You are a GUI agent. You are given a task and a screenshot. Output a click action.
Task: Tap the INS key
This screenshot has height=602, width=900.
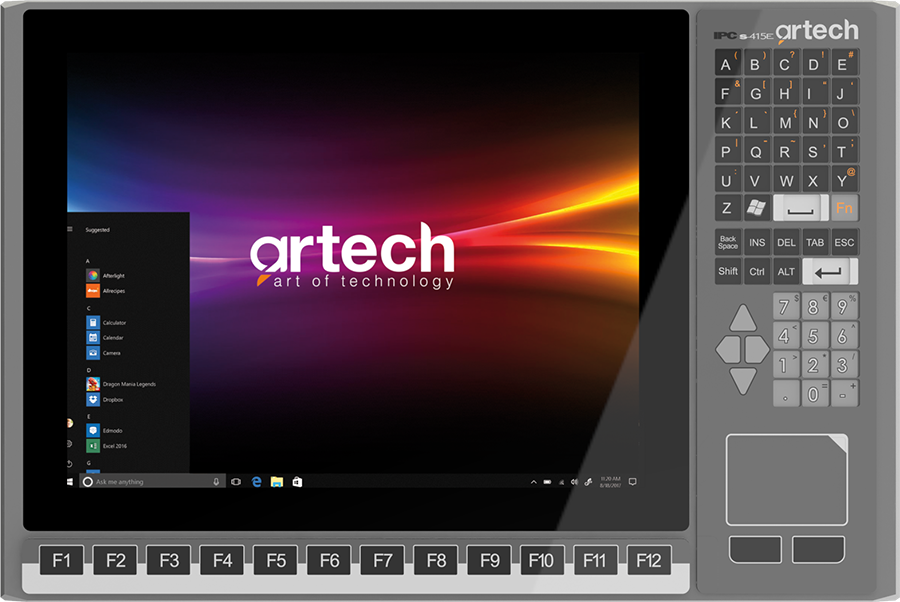[x=757, y=242]
